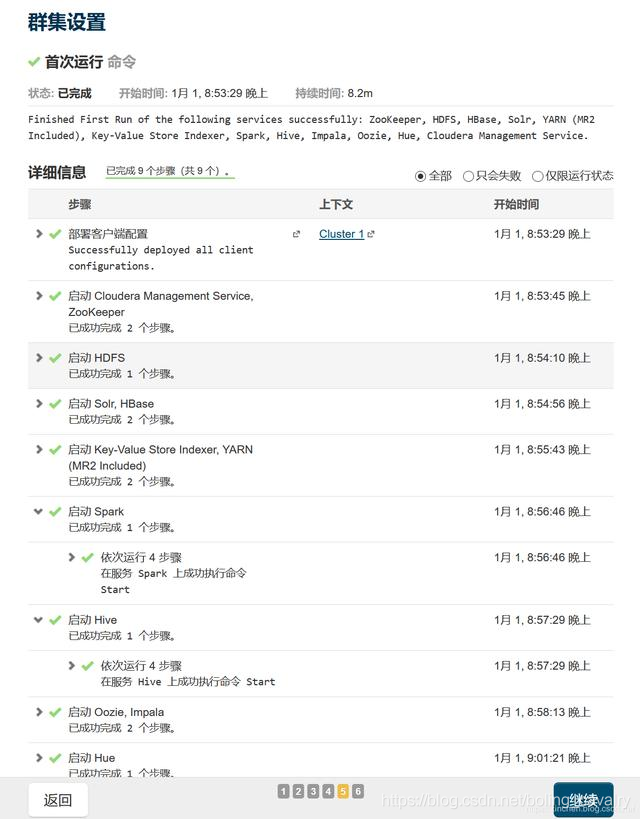Open the Cluster 1 link
Viewport: 640px width, 819px height.
pos(342,234)
